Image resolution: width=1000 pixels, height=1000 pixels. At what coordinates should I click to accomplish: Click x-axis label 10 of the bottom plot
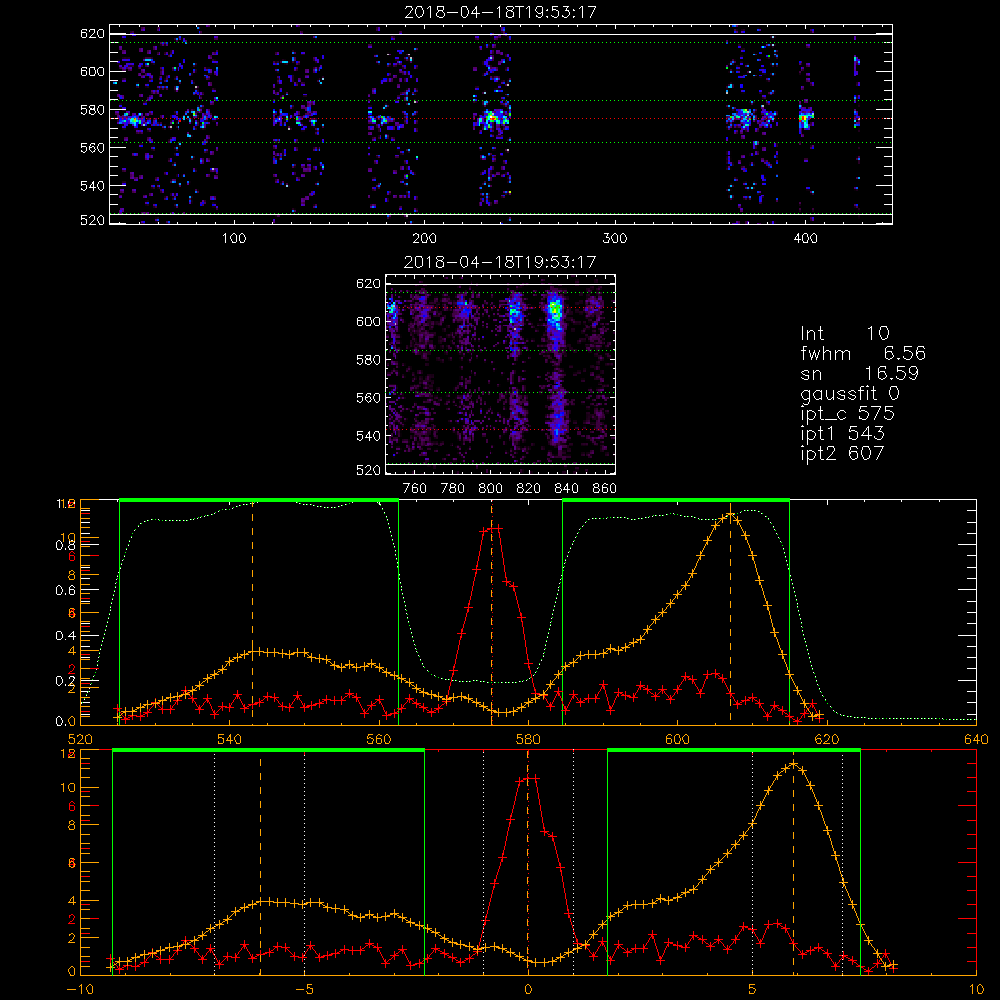point(976,989)
